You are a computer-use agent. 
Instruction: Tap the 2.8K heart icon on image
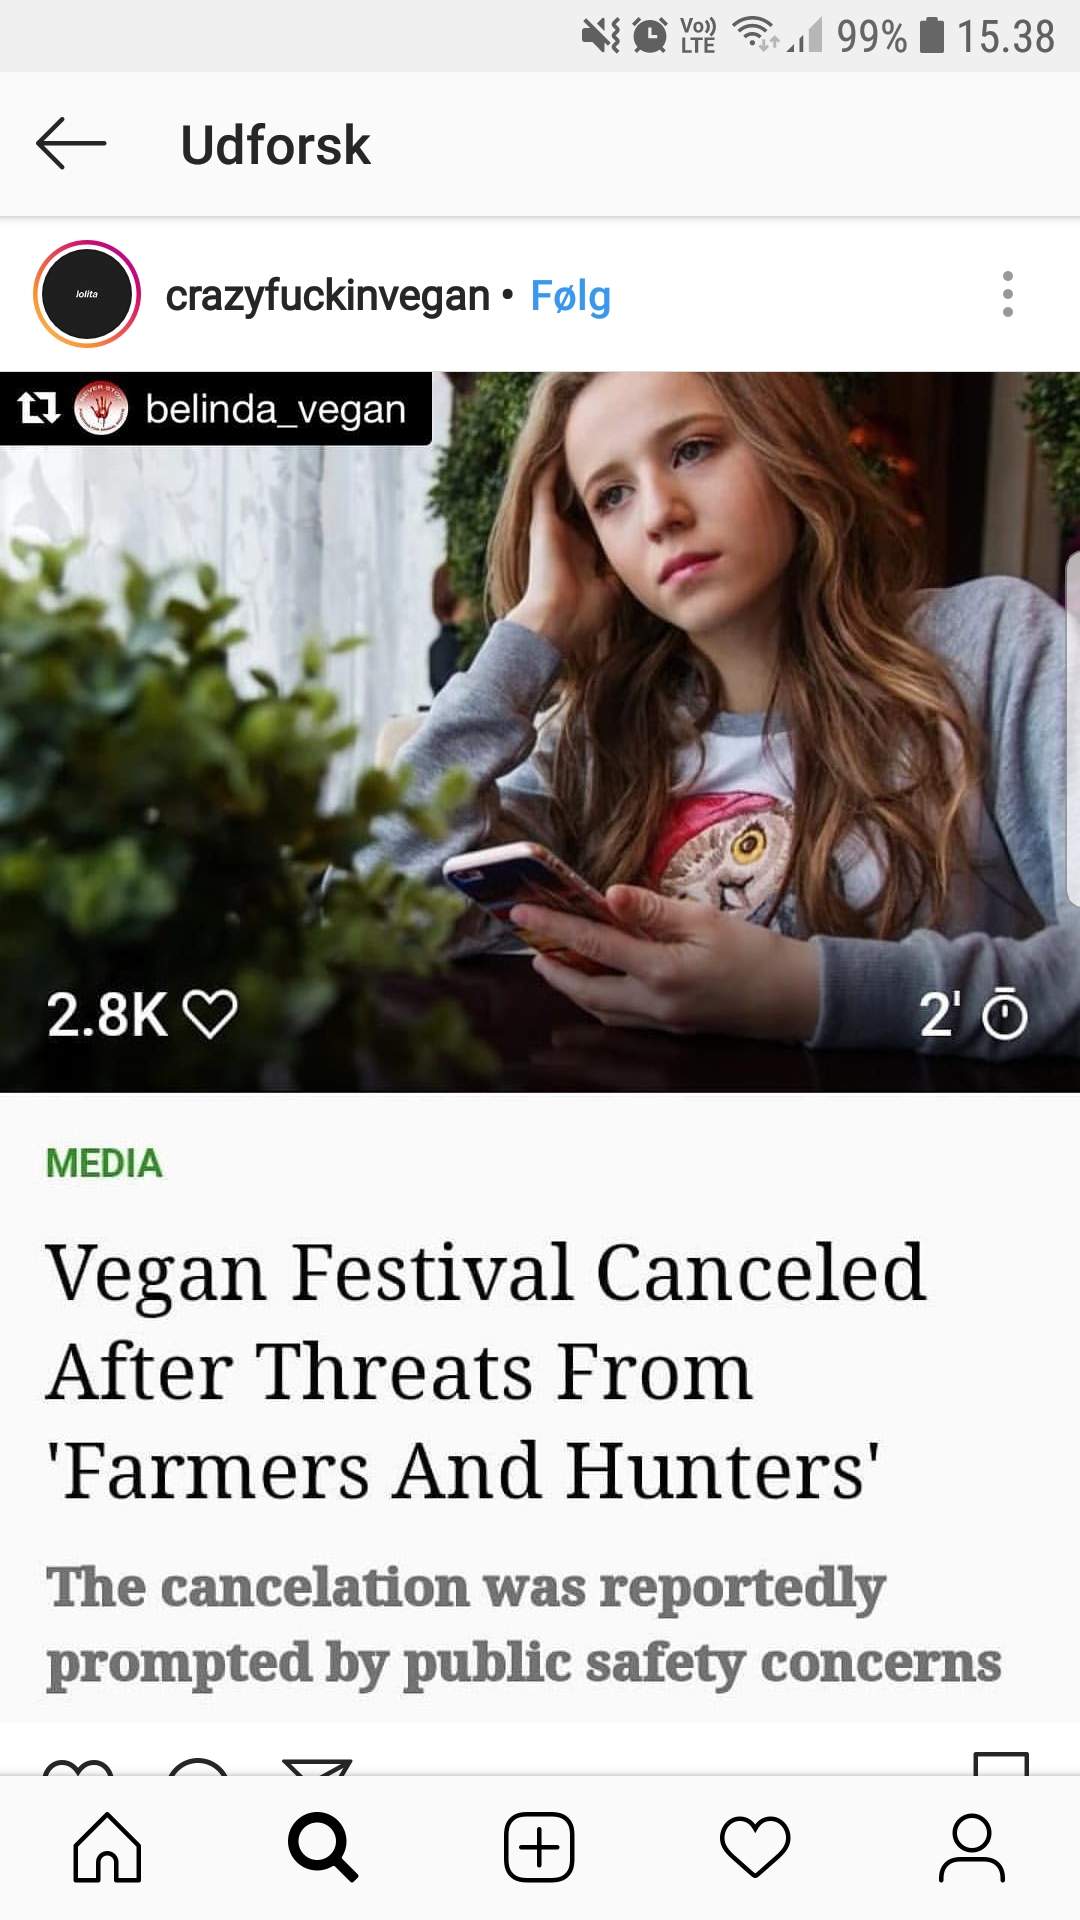pyautogui.click(x=211, y=1015)
